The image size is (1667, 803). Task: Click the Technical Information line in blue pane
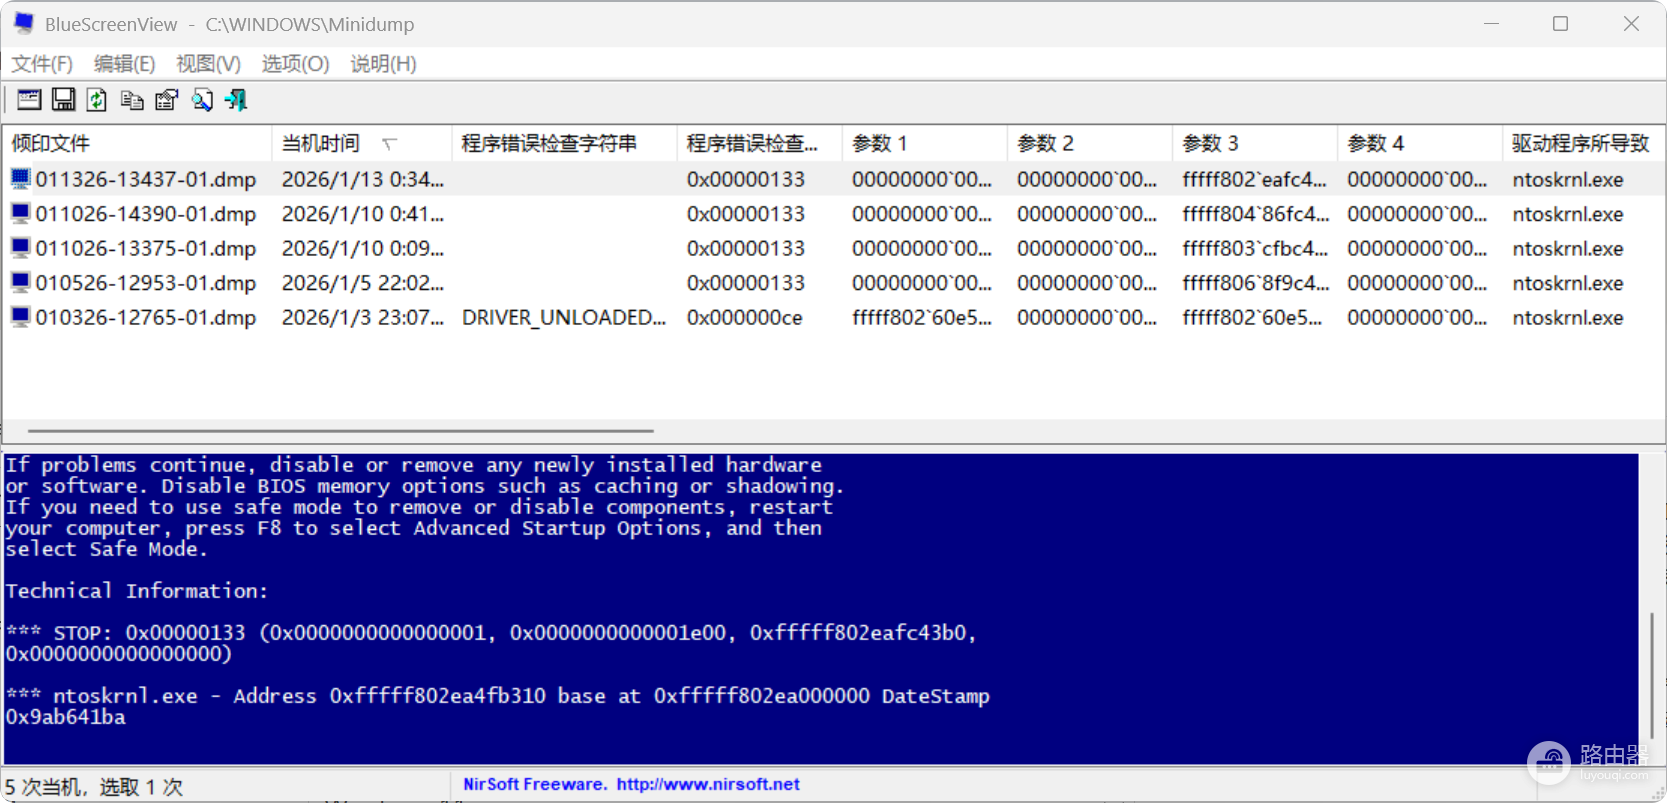pyautogui.click(x=137, y=591)
